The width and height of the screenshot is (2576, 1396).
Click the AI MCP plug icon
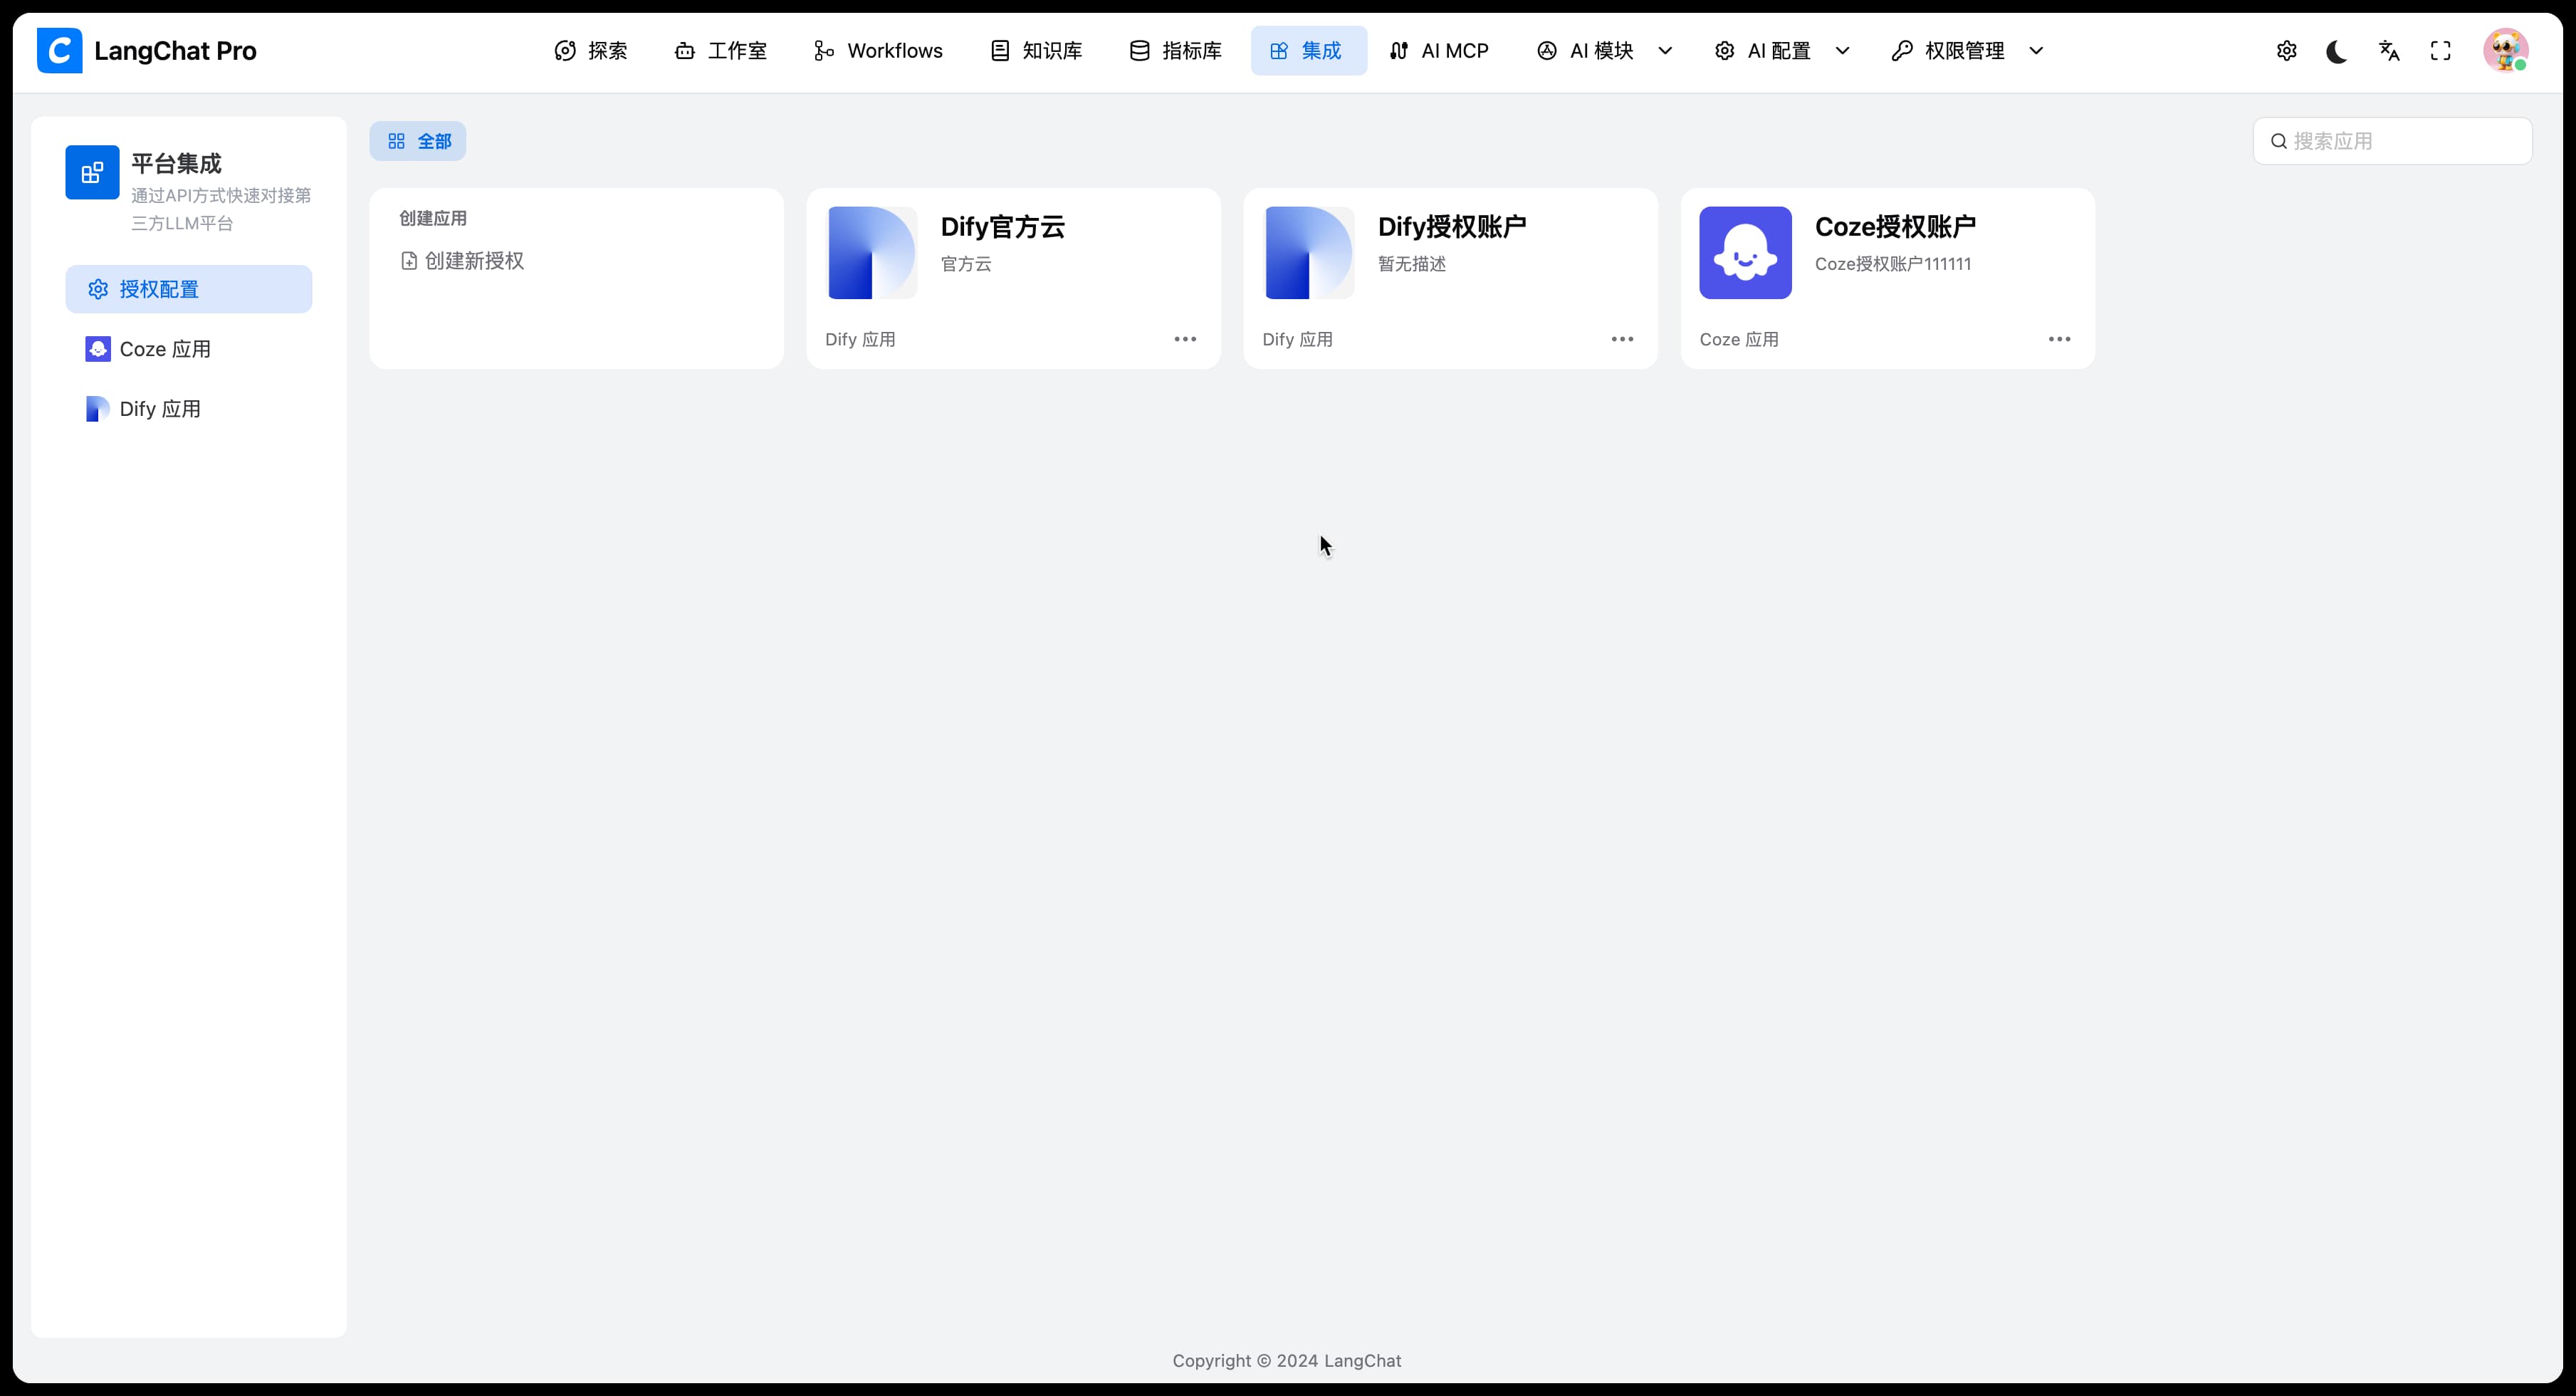1399,51
